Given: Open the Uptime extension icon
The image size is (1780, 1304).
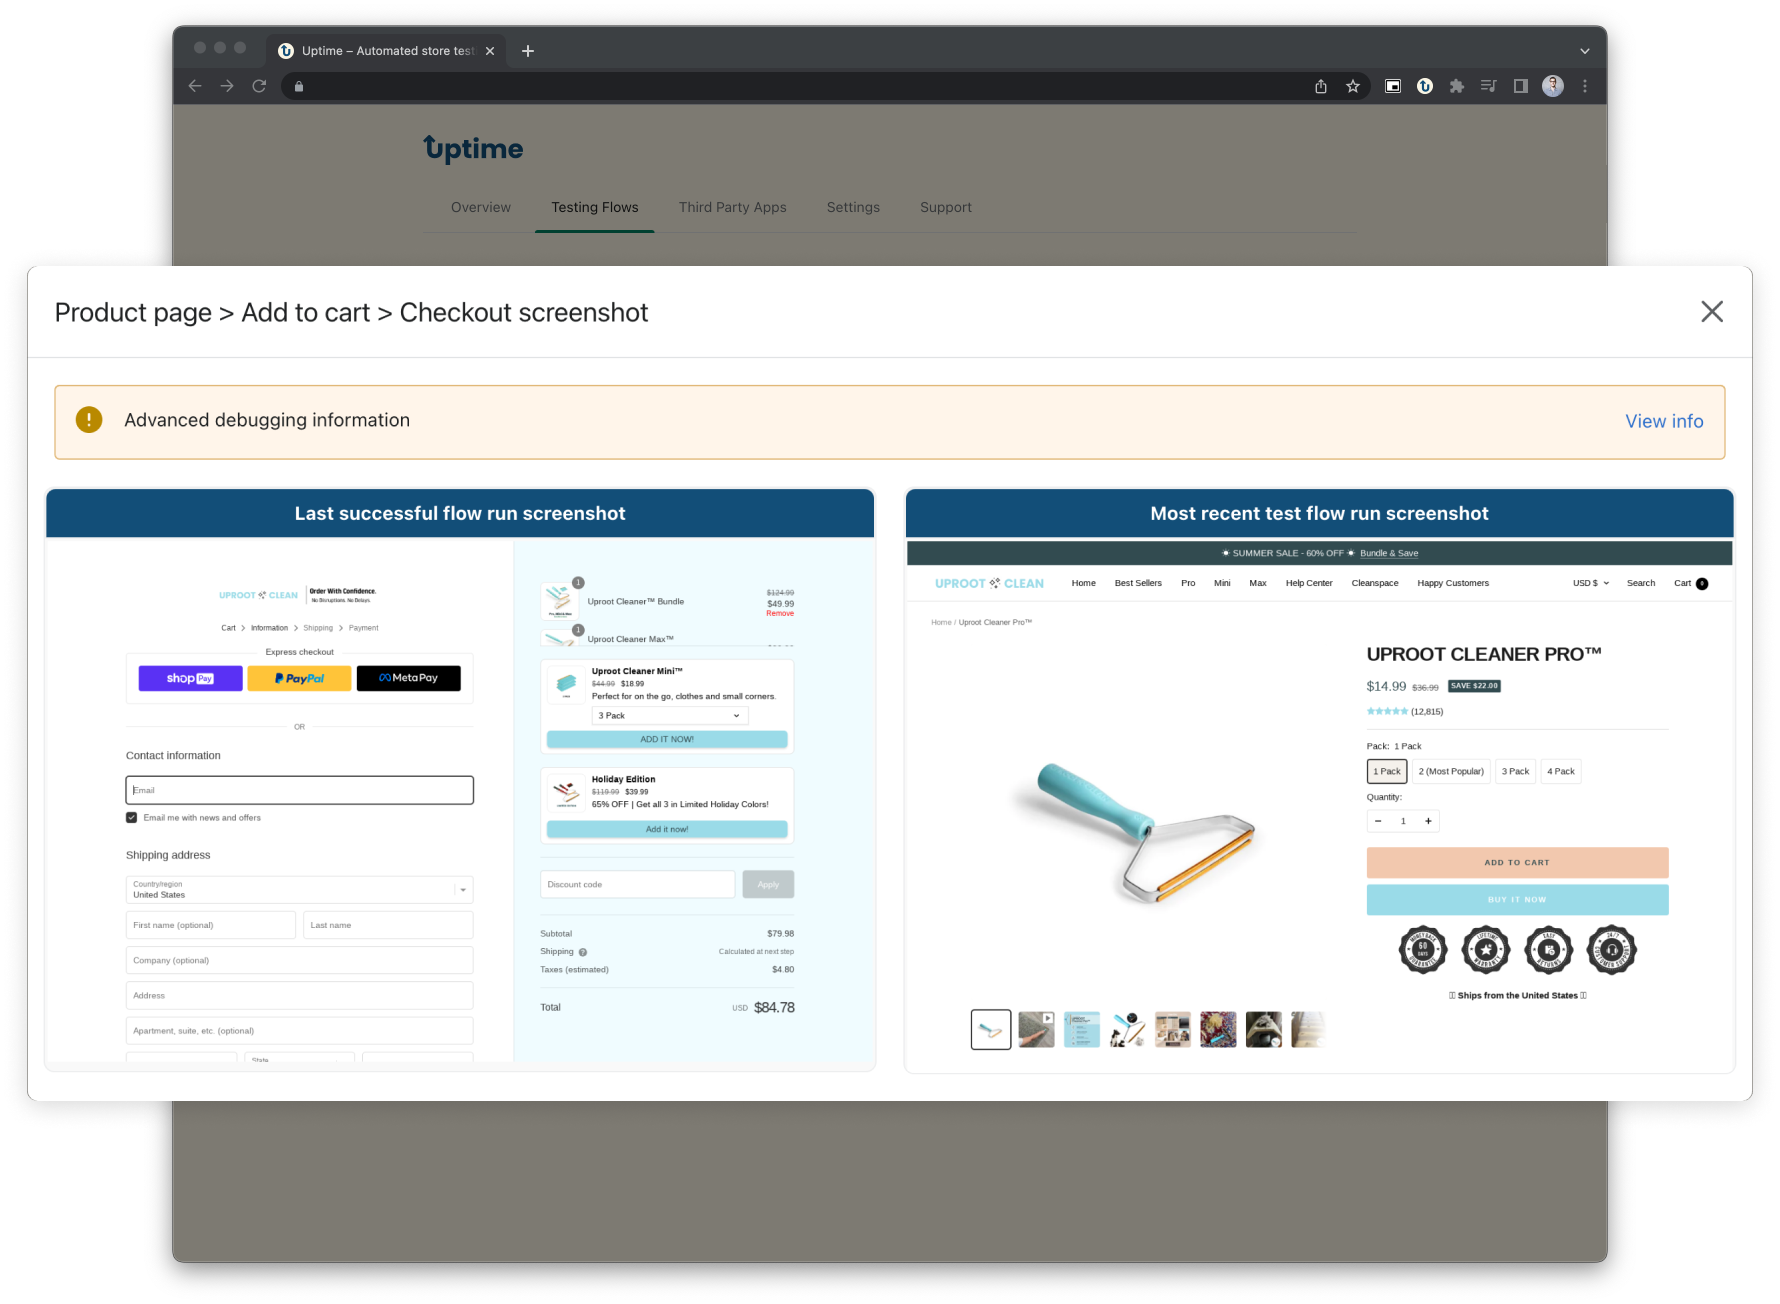Looking at the screenshot, I should click(x=1425, y=86).
